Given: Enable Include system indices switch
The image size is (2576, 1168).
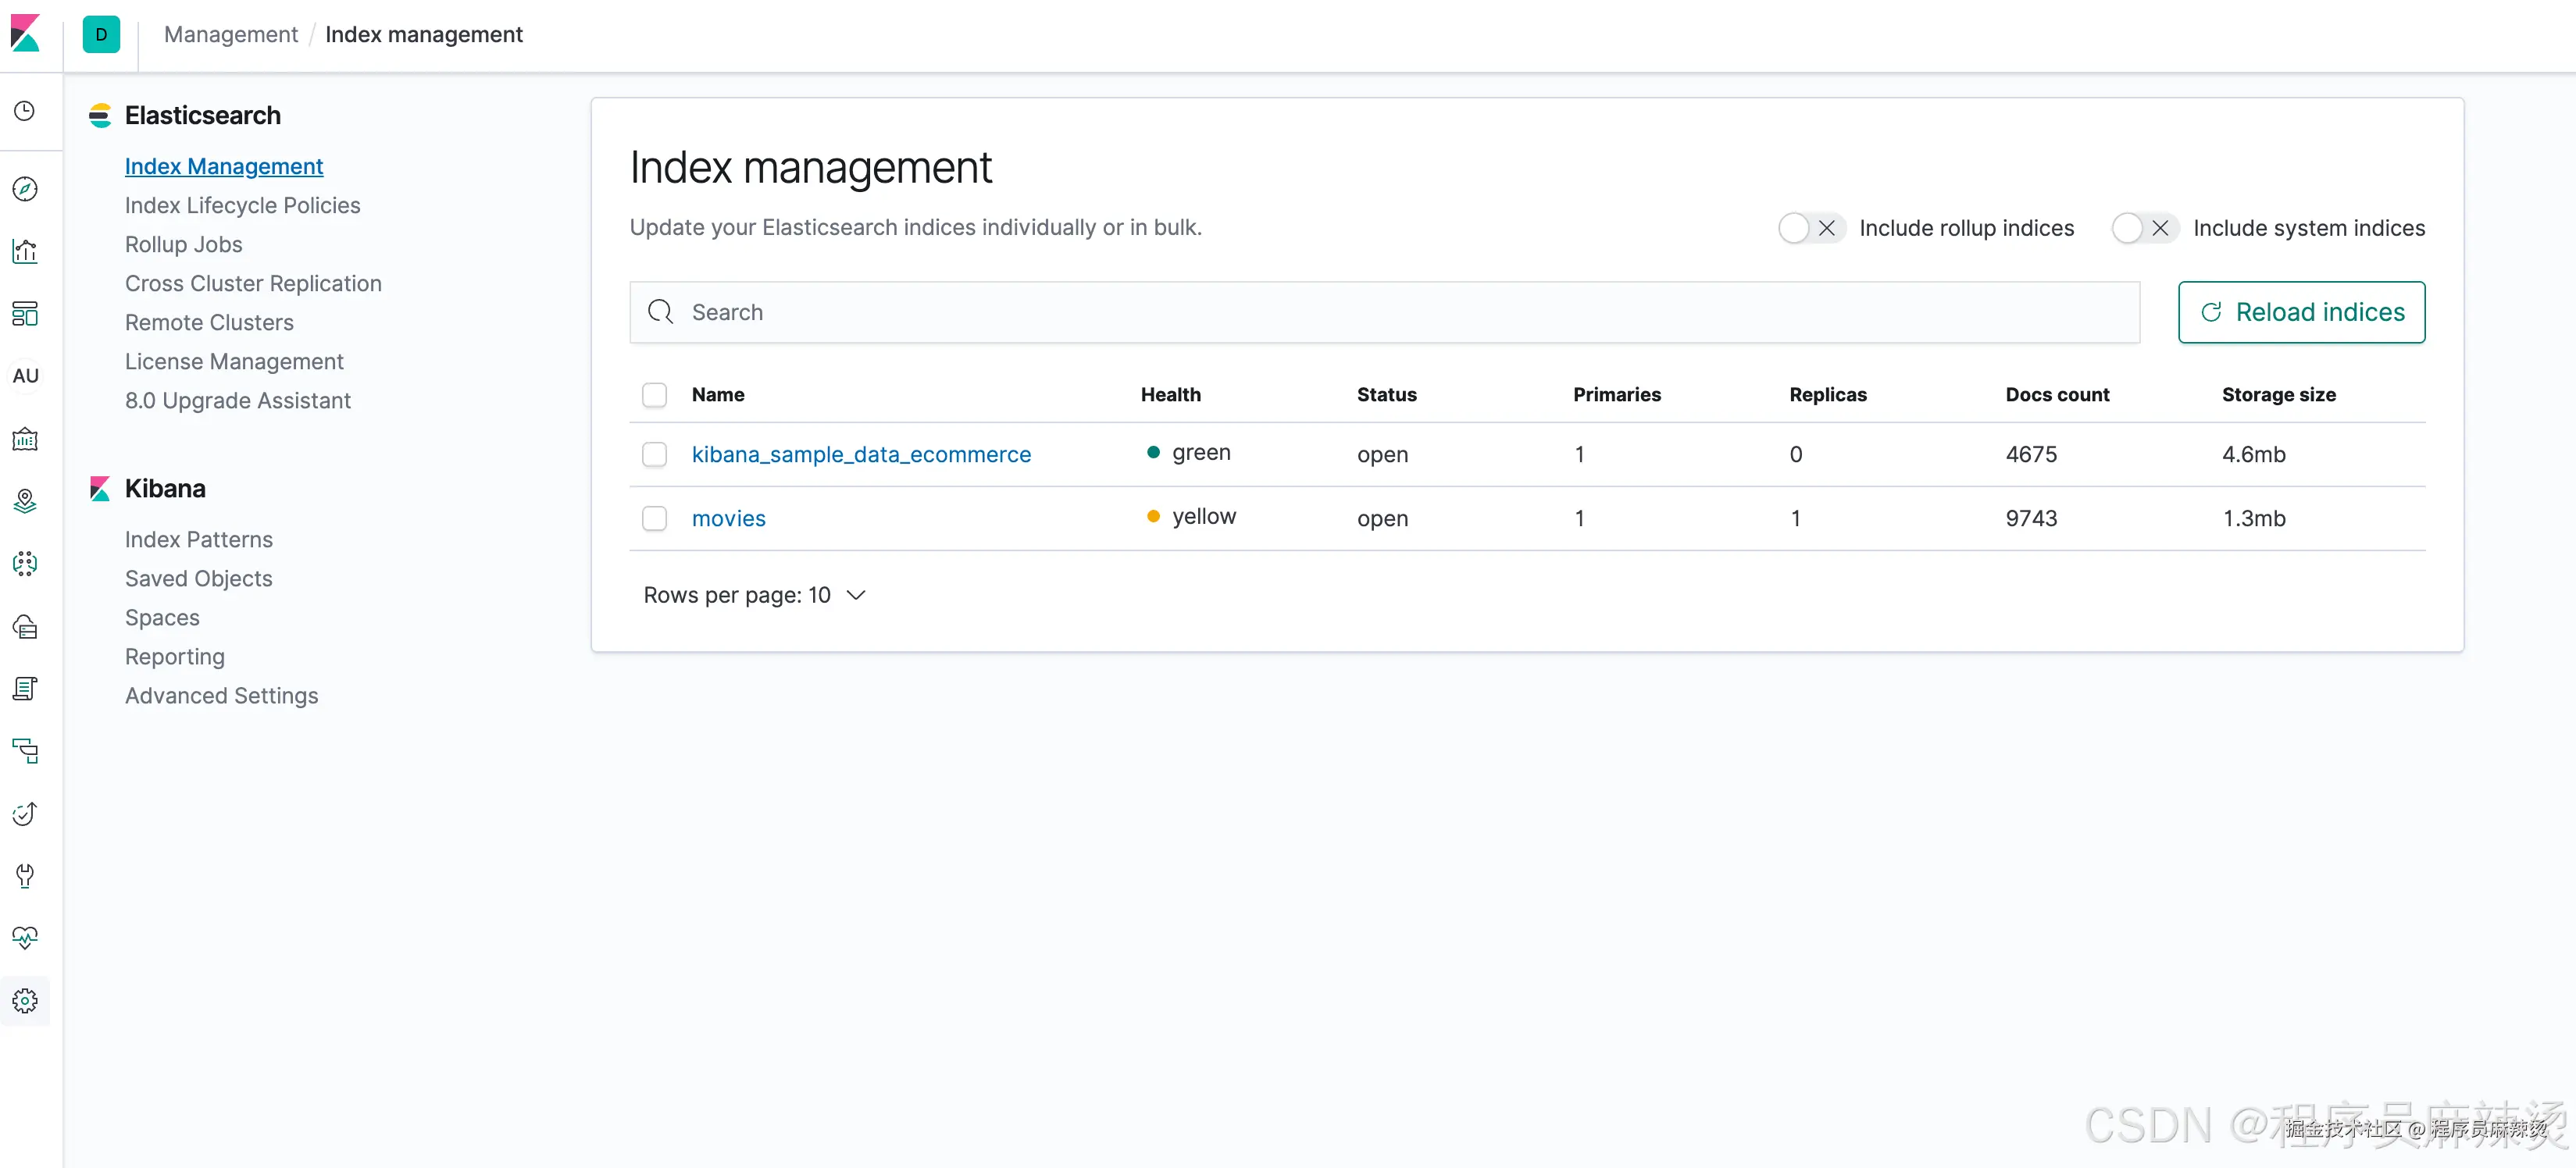Looking at the screenshot, I should coord(2144,228).
